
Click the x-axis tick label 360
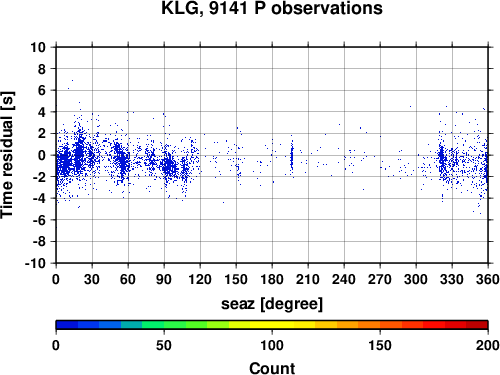(x=488, y=279)
